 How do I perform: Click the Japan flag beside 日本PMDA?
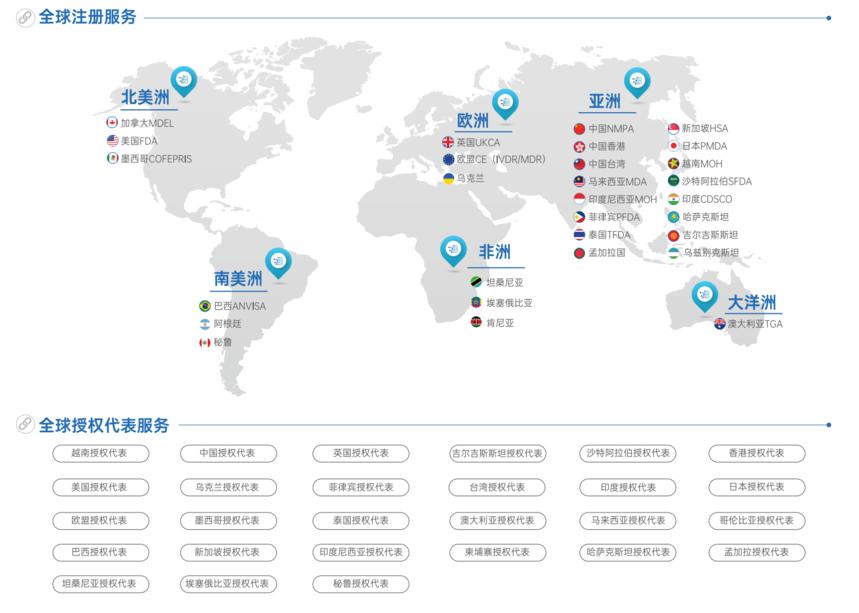(673, 146)
